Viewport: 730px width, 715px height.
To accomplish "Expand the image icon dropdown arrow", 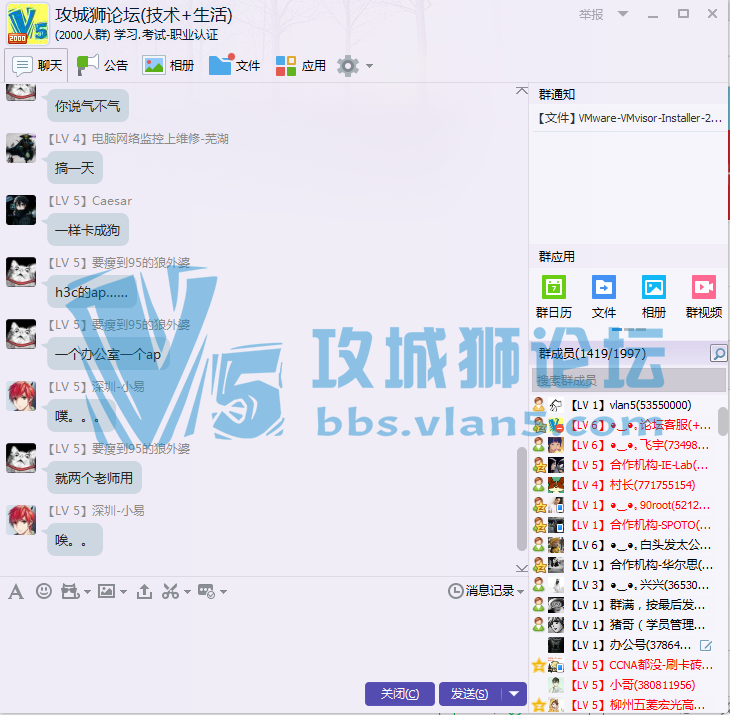I will (123, 592).
